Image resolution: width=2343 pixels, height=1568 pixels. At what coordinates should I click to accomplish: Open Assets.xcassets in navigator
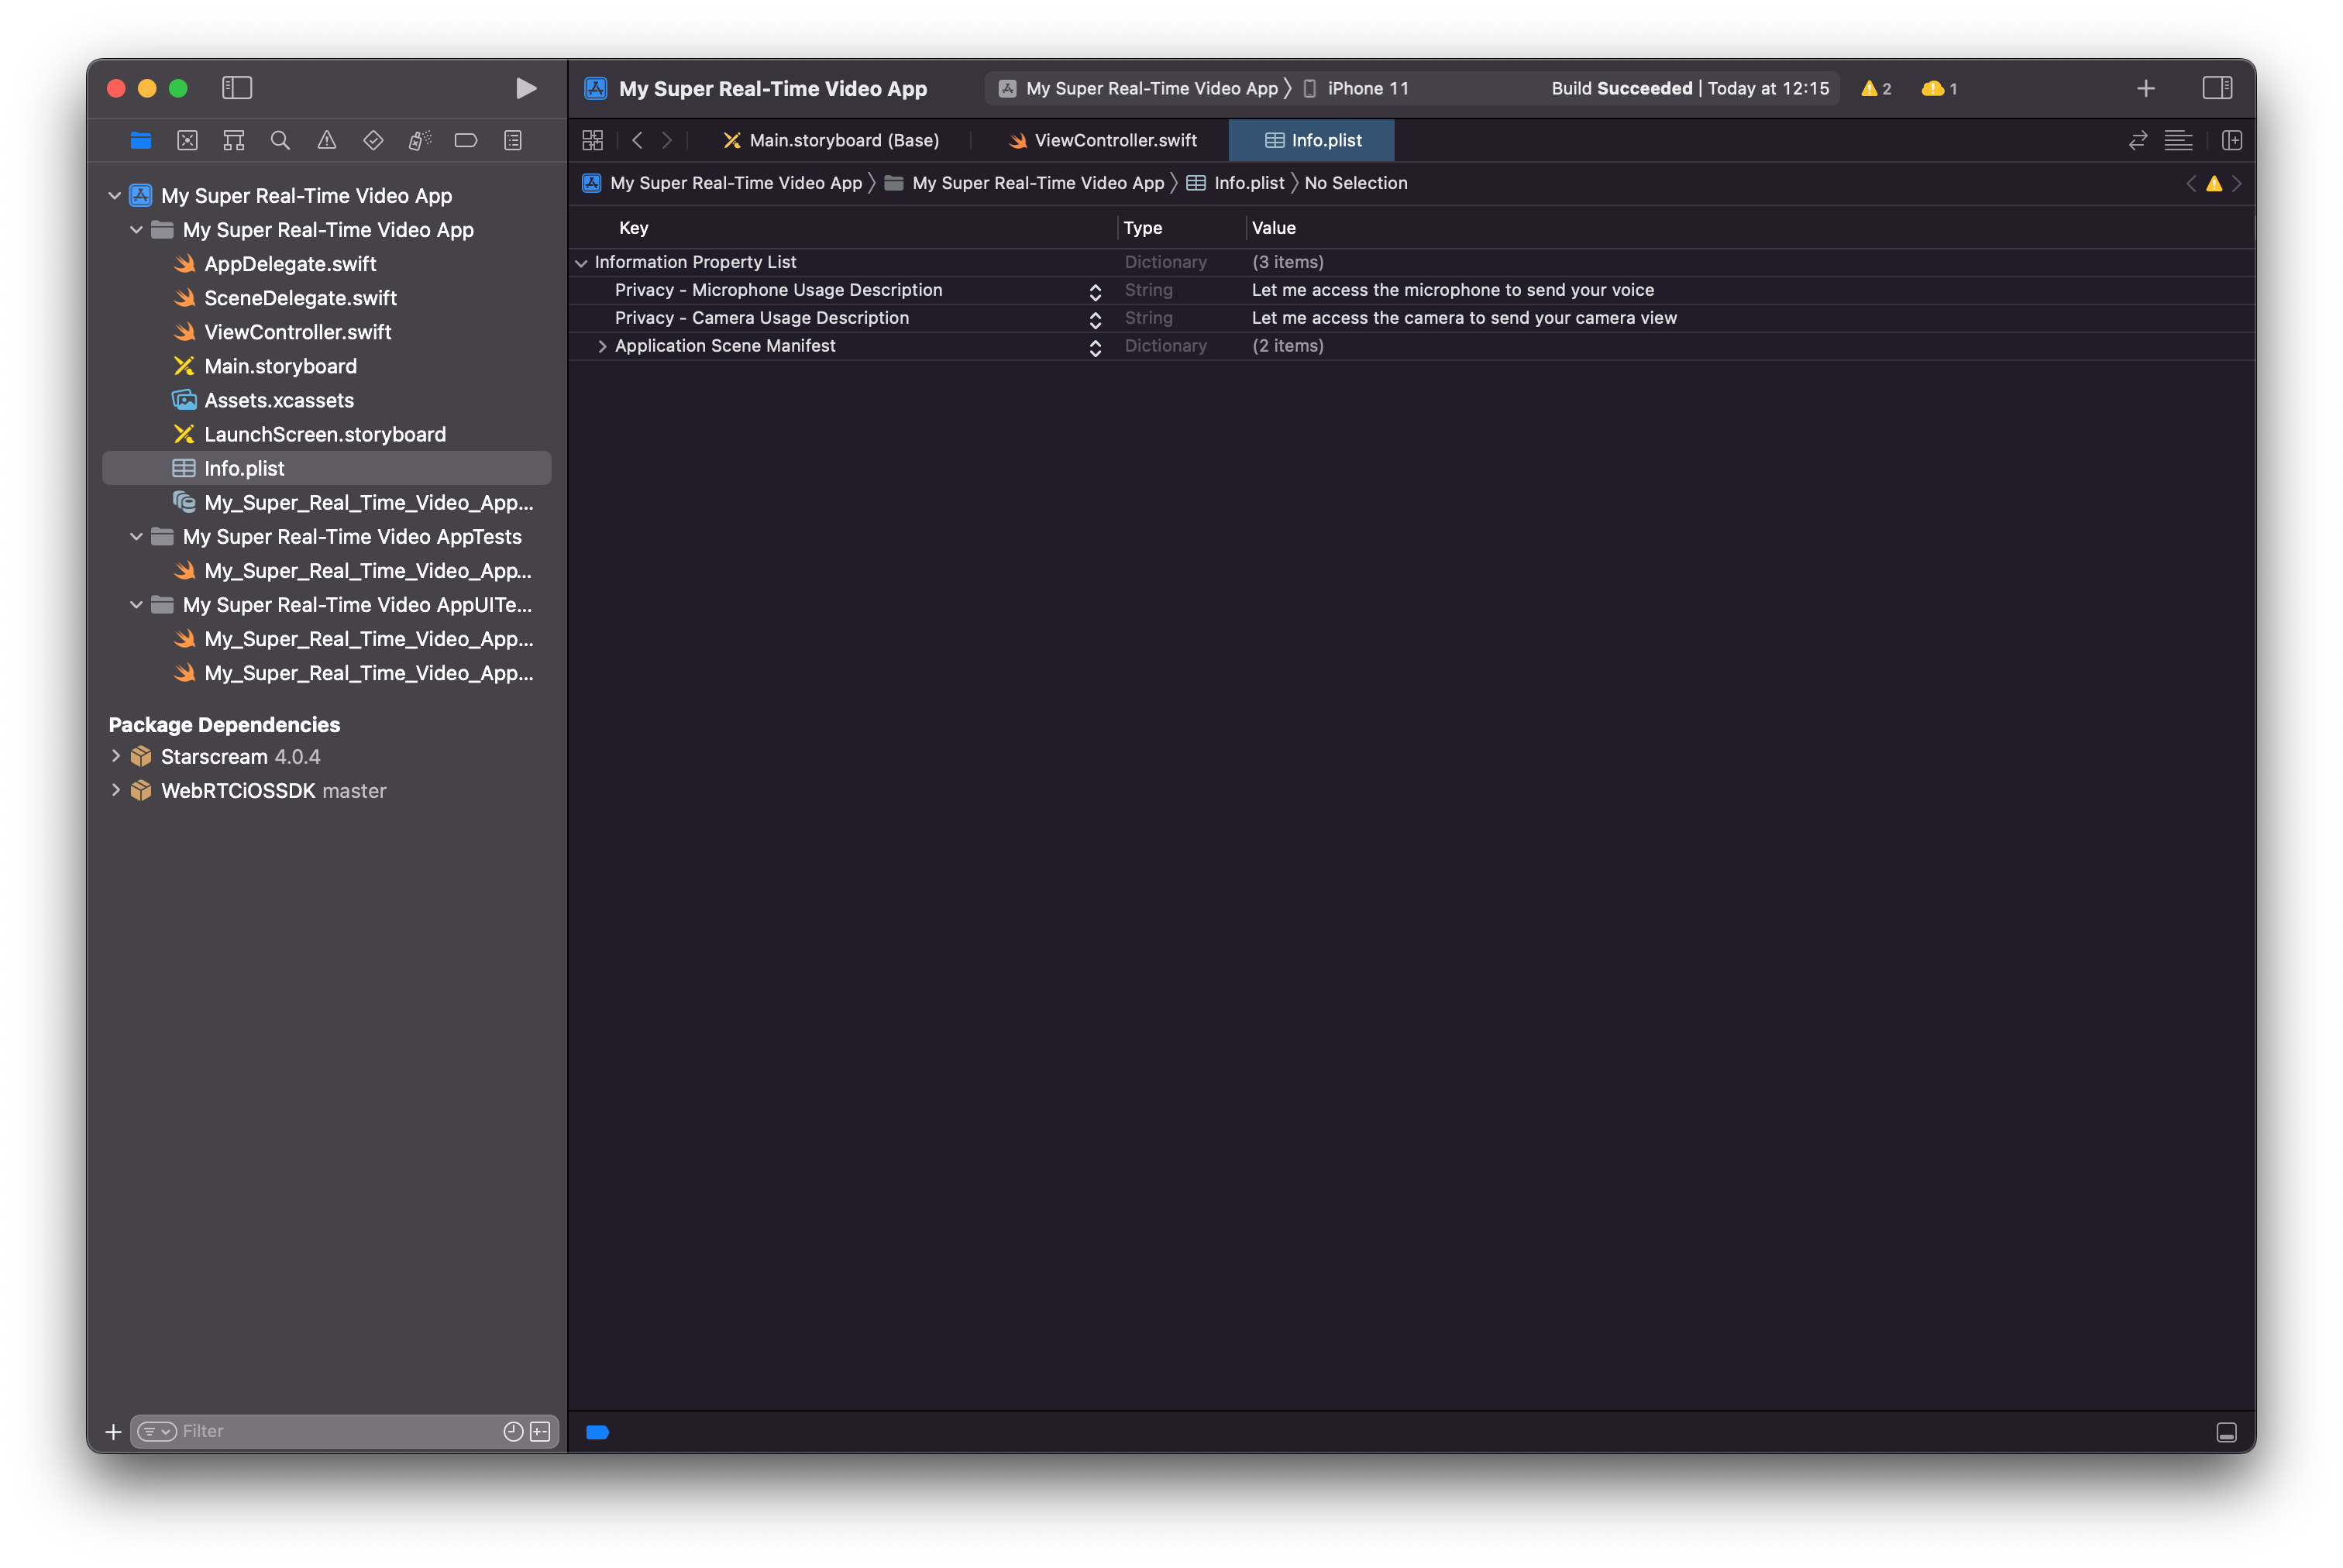coord(279,400)
